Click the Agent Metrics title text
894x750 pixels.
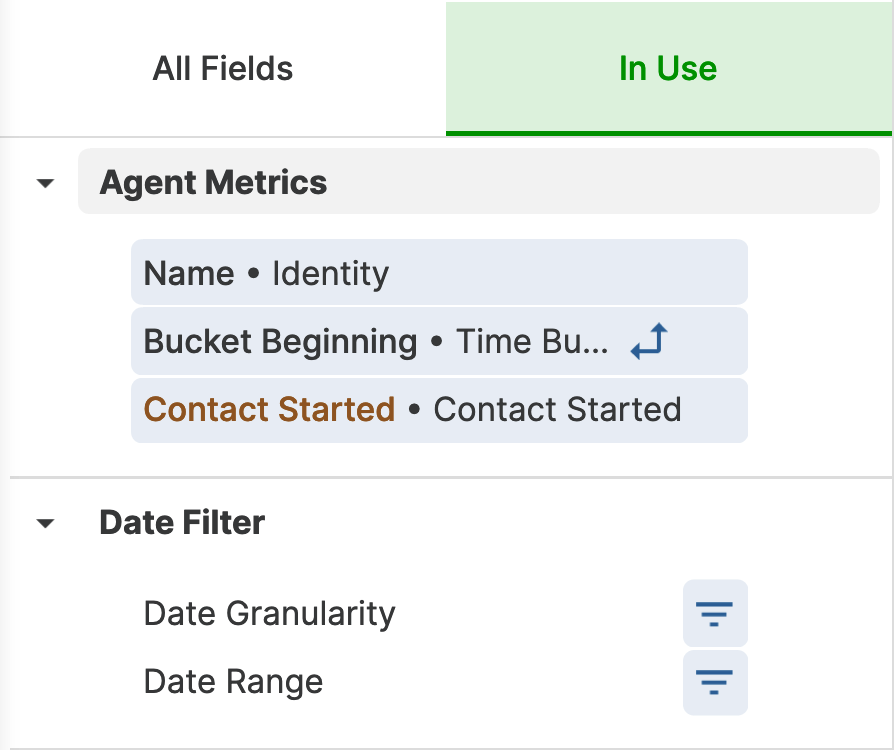[213, 183]
